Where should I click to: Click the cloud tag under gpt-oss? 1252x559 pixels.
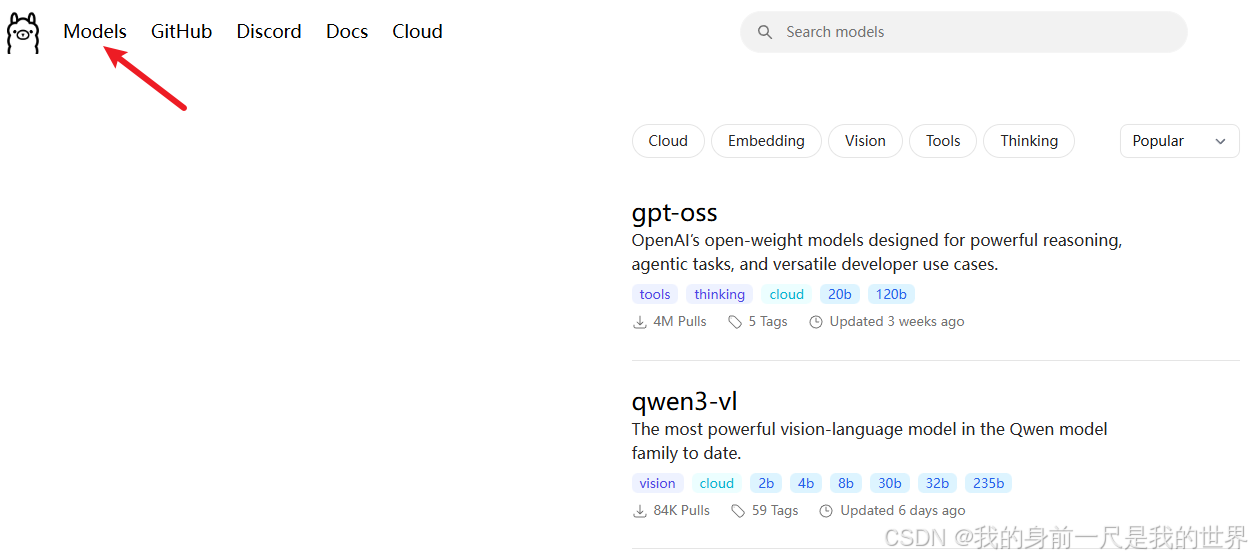pos(787,294)
